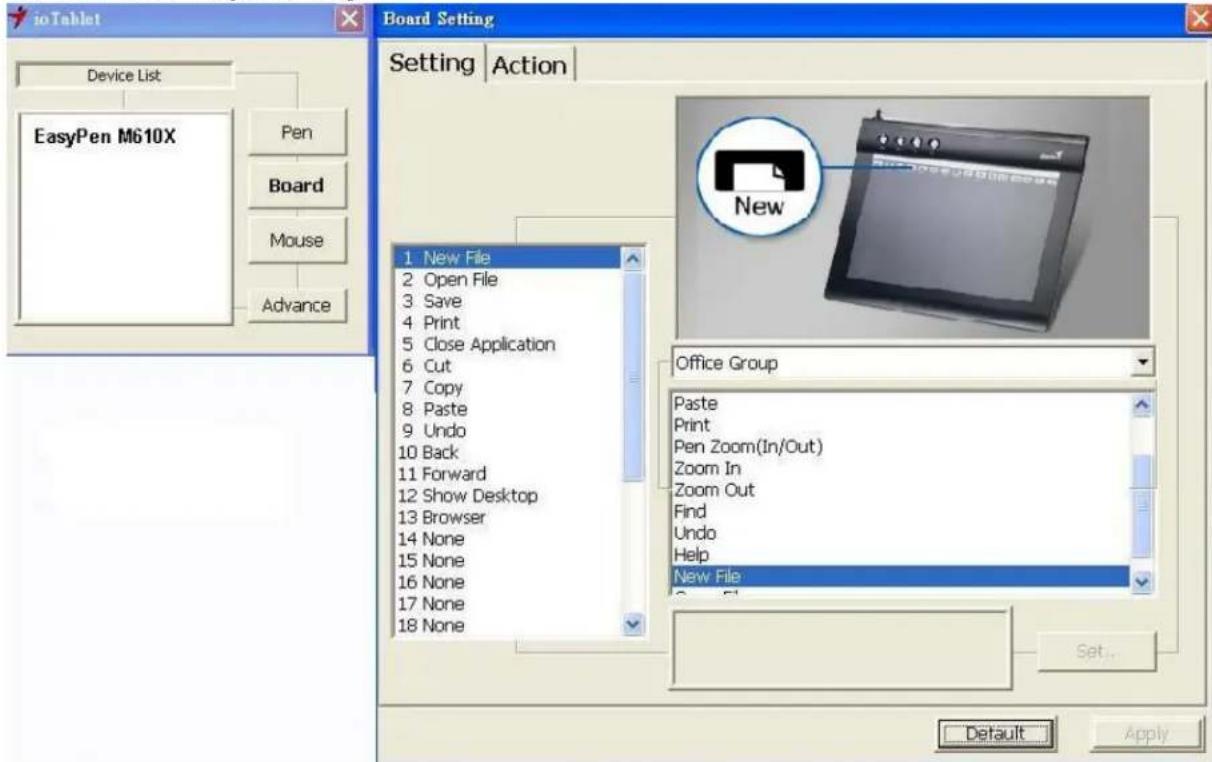Viewport: 1212px width, 762px height.
Task: Select hotkey 1 New File
Action: click(x=508, y=258)
